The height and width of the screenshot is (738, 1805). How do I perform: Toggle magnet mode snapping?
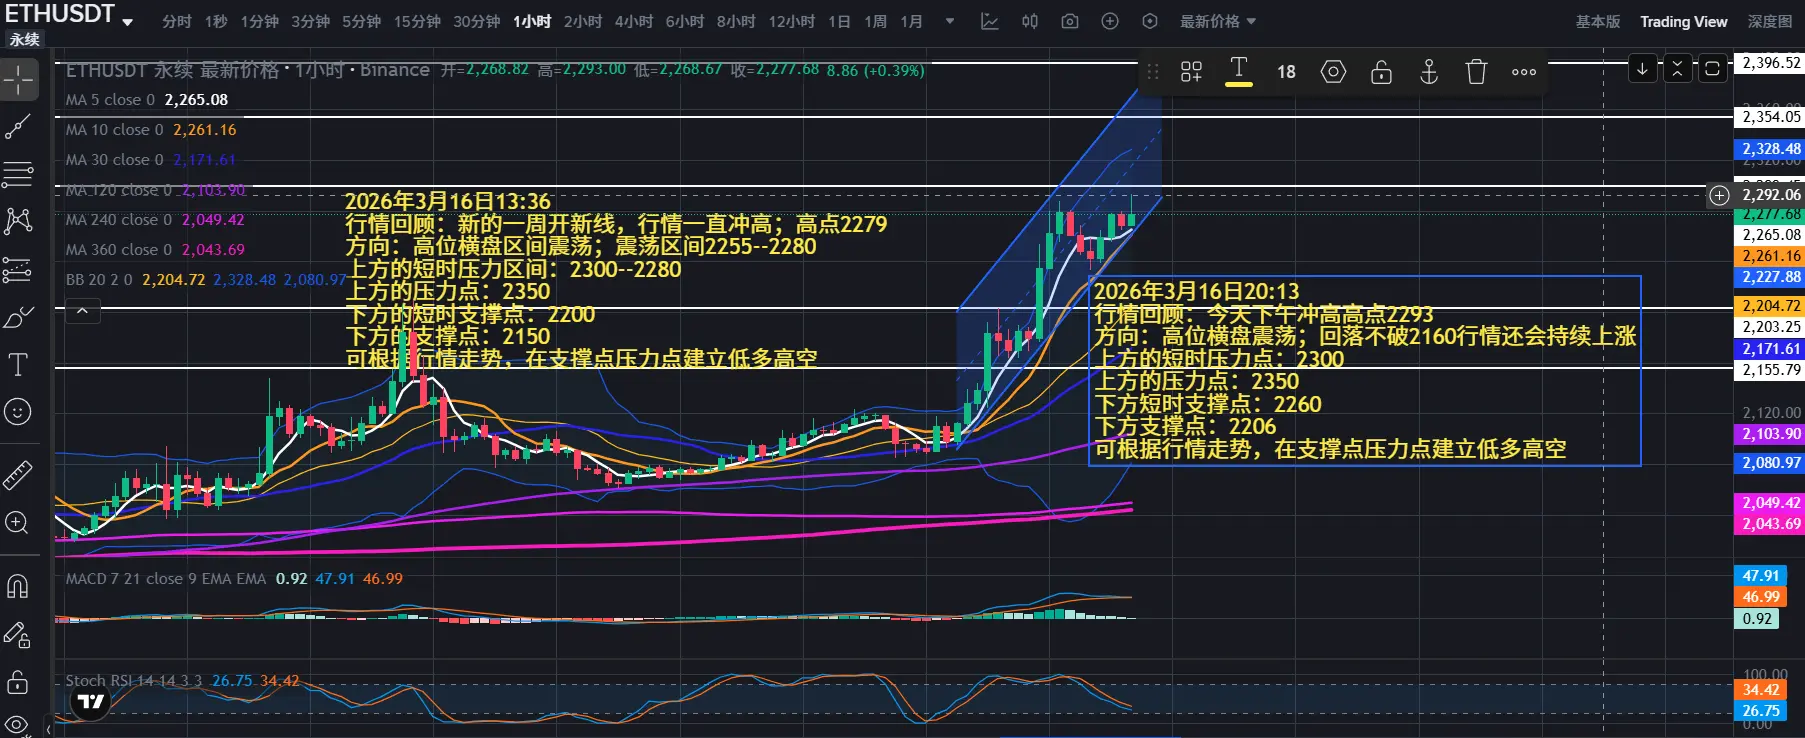pyautogui.click(x=18, y=586)
